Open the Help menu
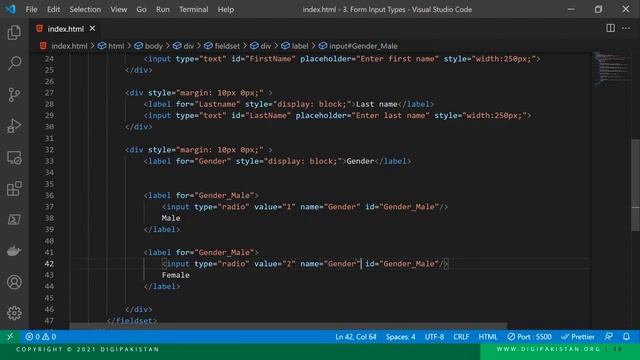 226,9
